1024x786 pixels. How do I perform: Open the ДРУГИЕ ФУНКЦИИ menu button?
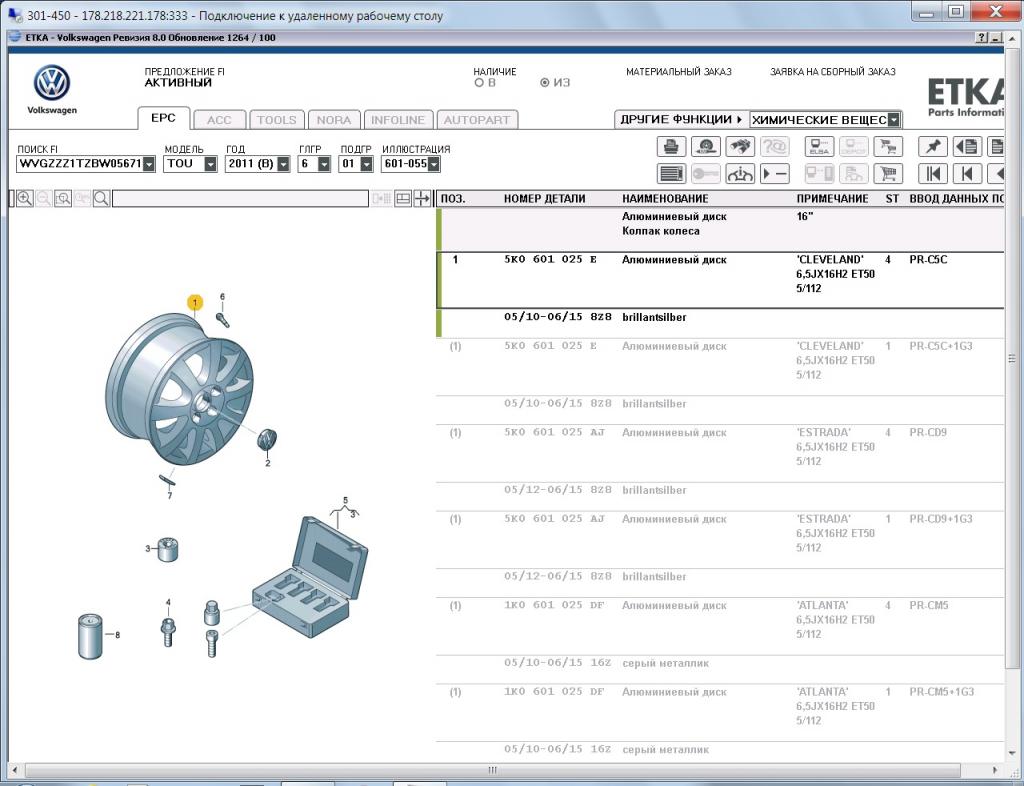click(x=682, y=119)
